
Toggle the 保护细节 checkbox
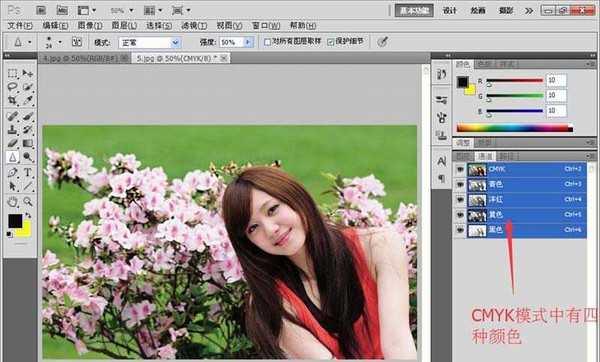331,42
